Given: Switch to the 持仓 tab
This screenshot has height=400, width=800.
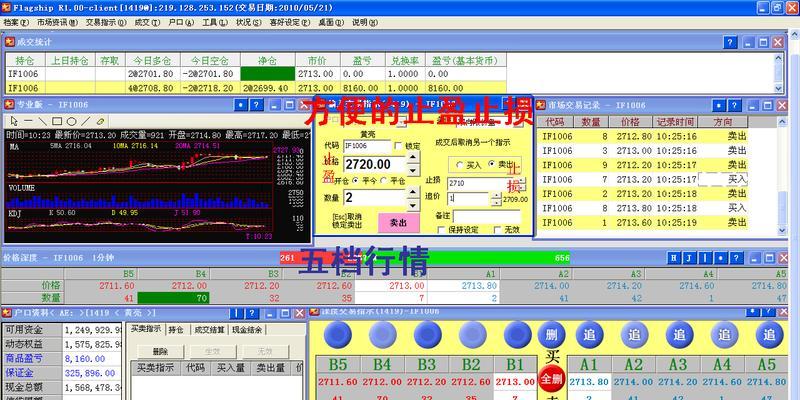Looking at the screenshot, I should (176, 330).
